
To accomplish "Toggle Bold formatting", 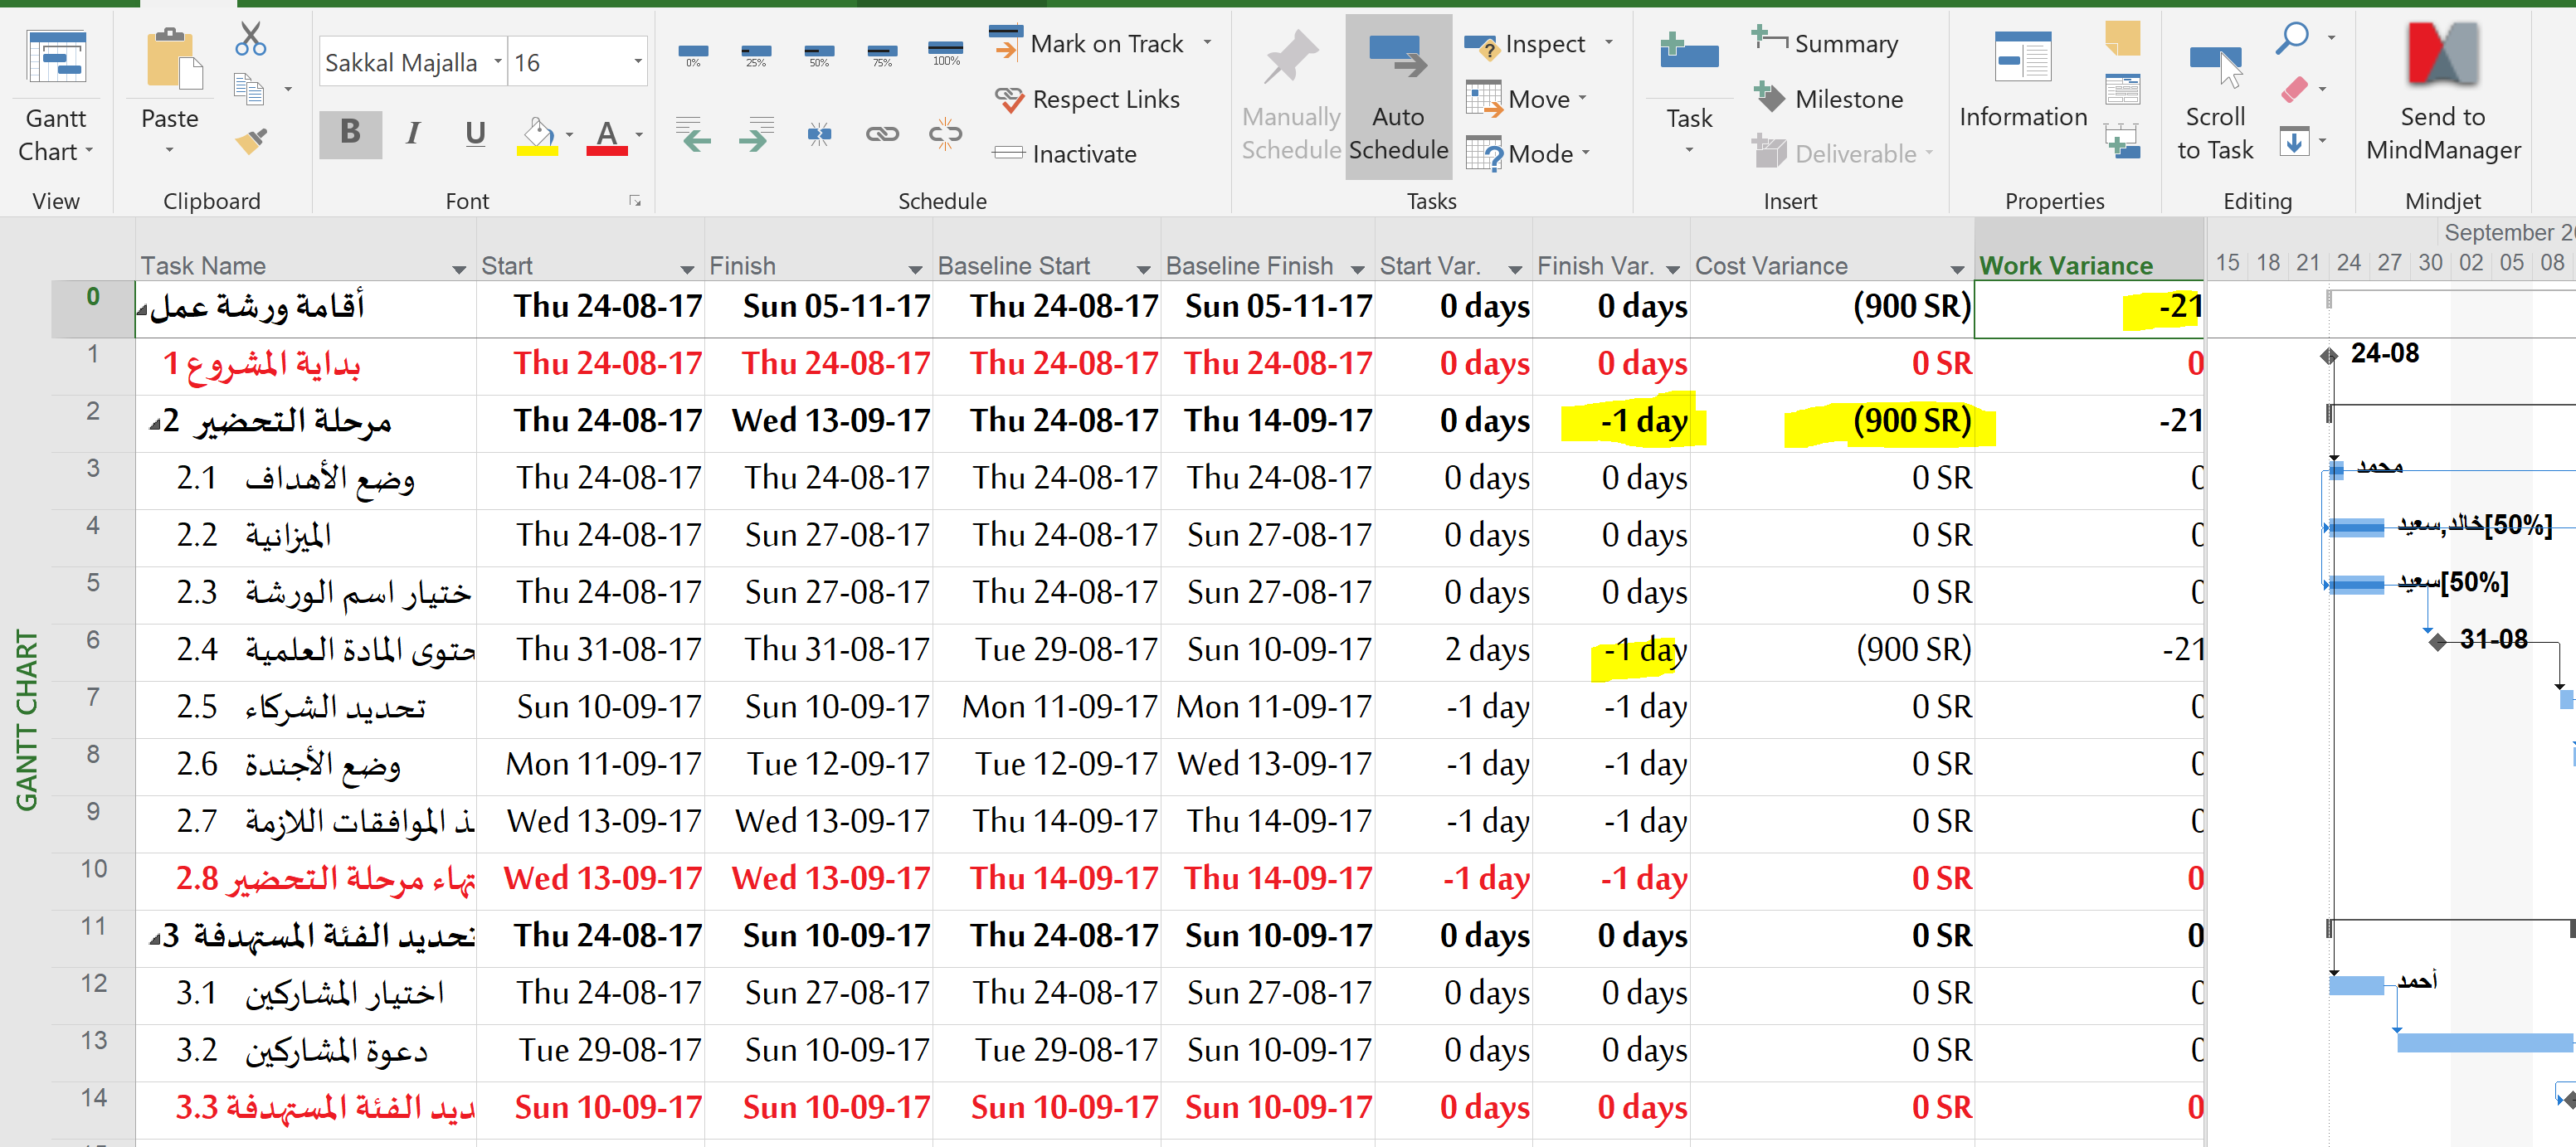I will (350, 133).
